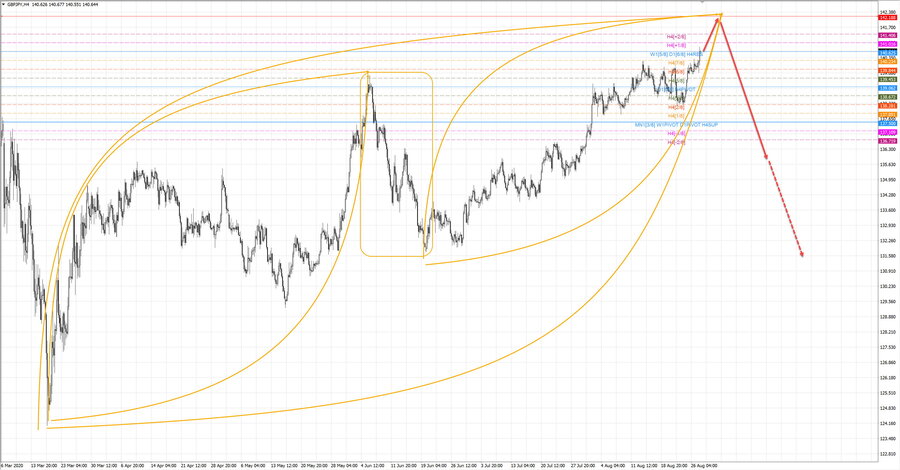
Task: Click the 13 May 12:00 time label
Action: pyautogui.click(x=284, y=465)
